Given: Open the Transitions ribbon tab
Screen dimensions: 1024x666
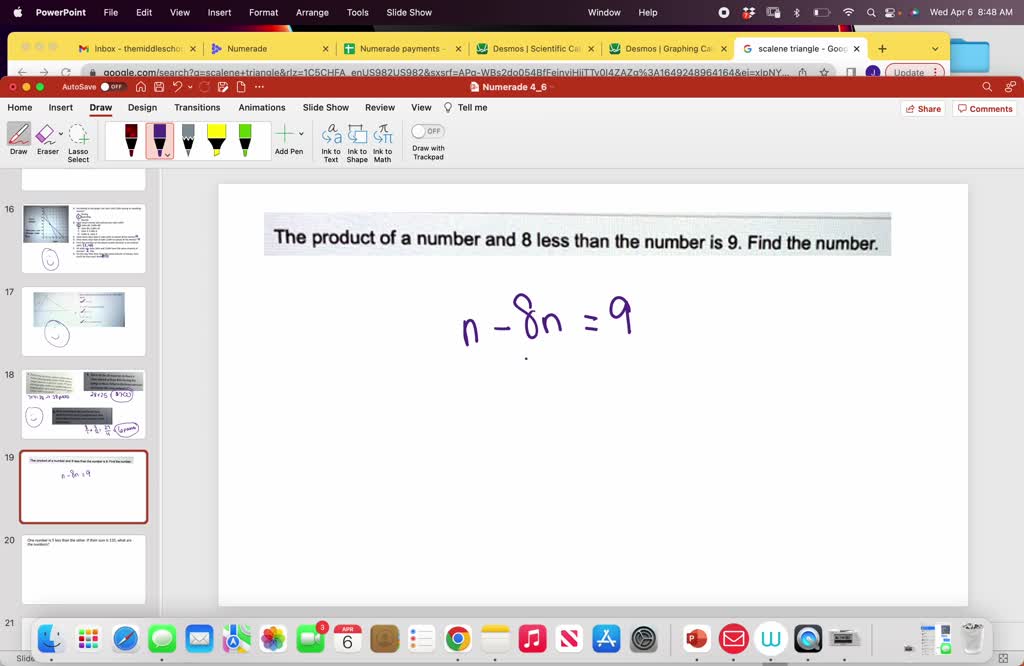Looking at the screenshot, I should [x=197, y=107].
